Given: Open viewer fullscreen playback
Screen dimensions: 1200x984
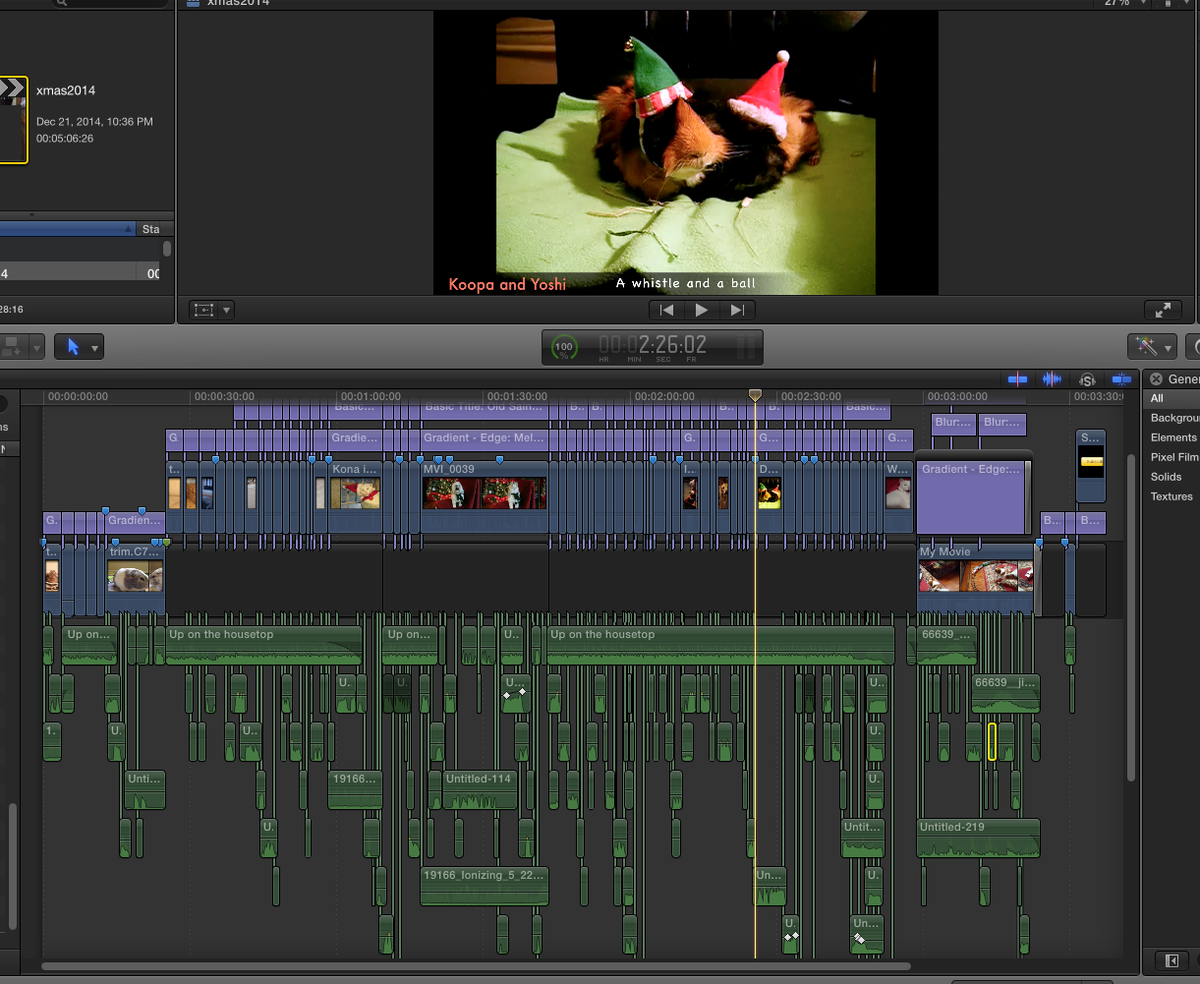Looking at the screenshot, I should tap(1162, 310).
